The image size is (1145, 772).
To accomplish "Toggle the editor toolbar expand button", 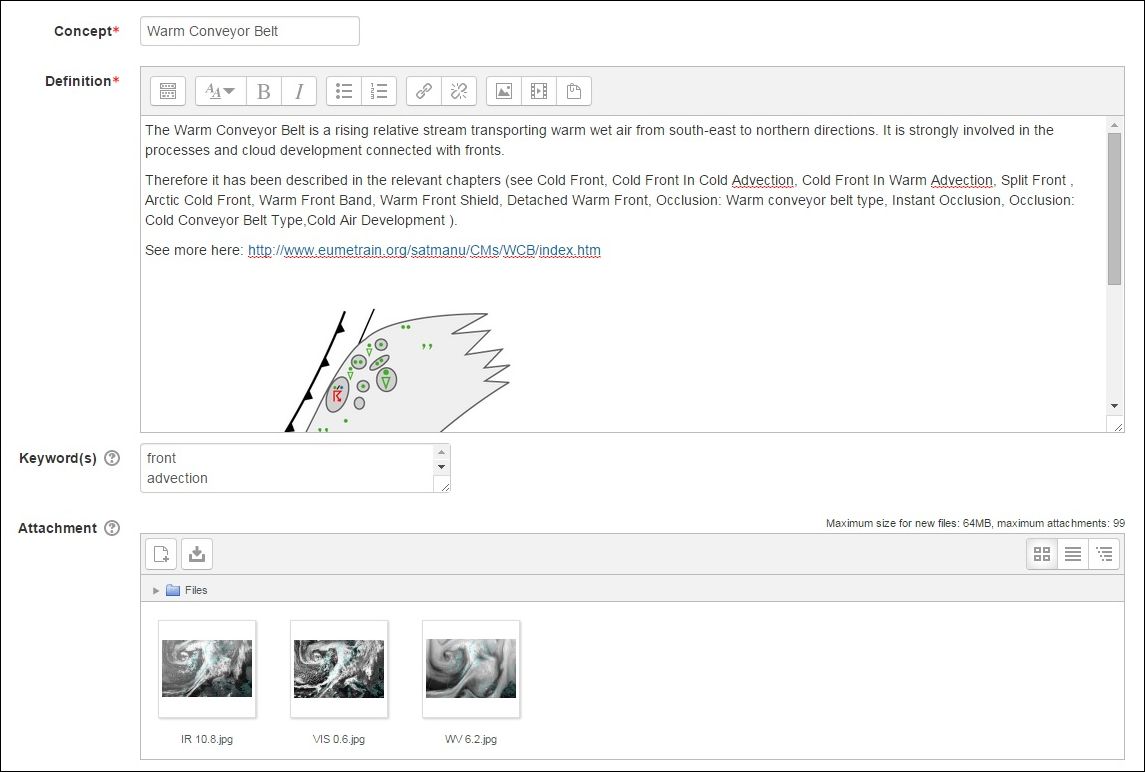I will [x=168, y=91].
